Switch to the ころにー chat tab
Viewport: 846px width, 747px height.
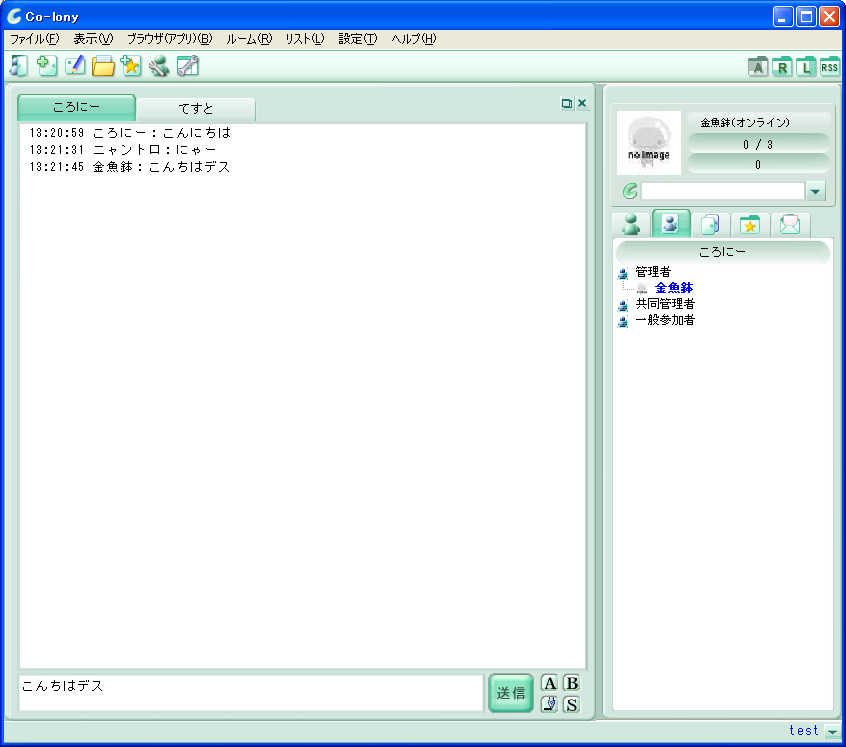pos(76,107)
